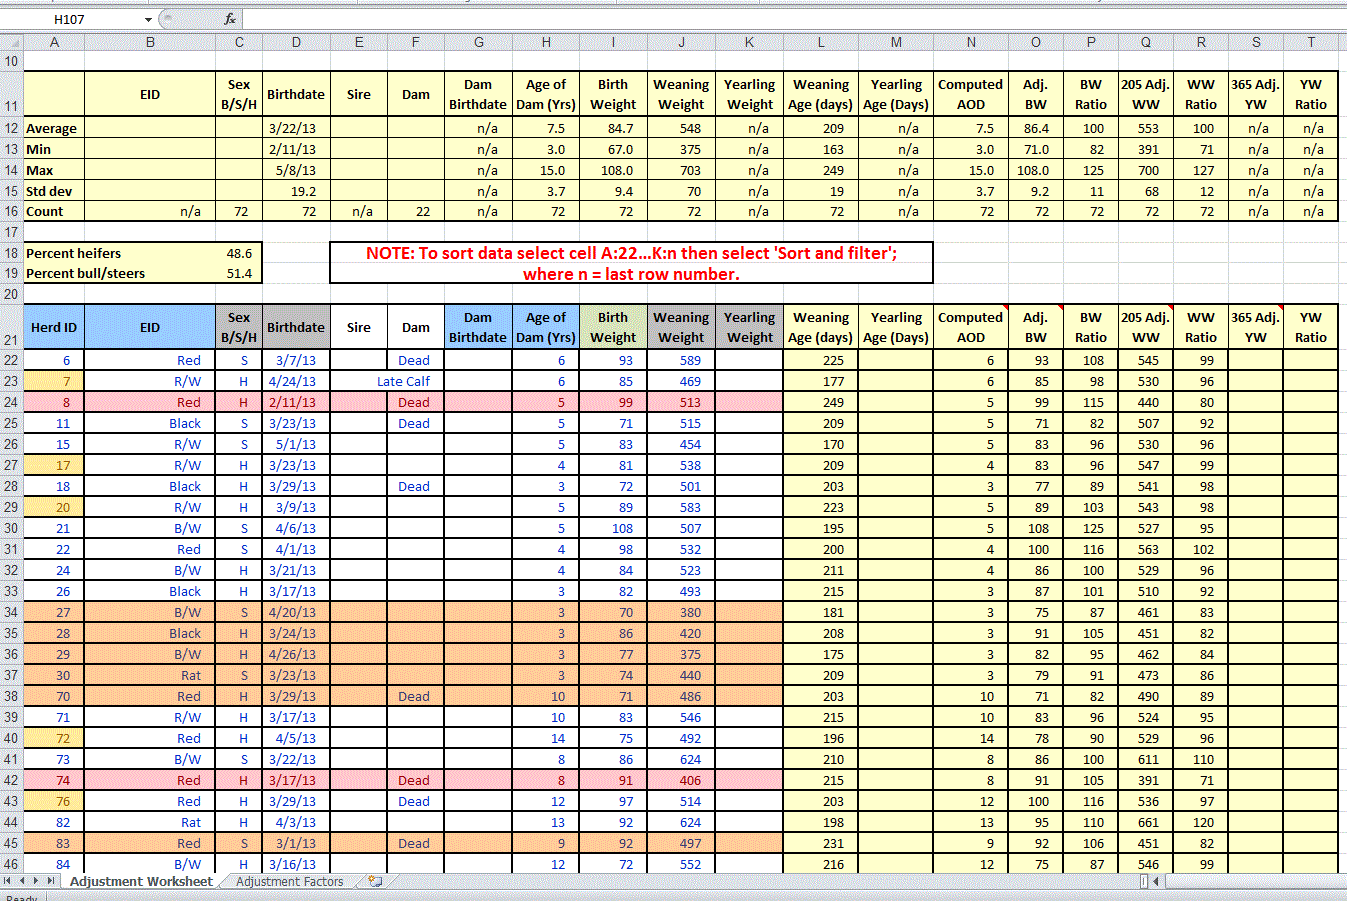1347x901 pixels.
Task: Switch to Adjustment Factors sheet tab
Action: [x=289, y=882]
